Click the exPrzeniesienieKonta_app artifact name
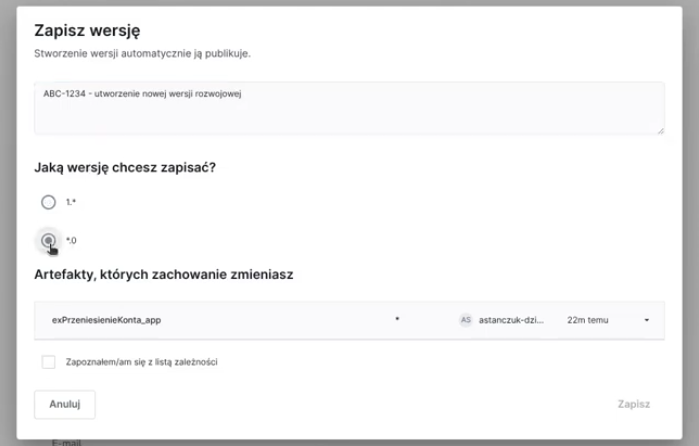The image size is (699, 446). pyautogui.click(x=105, y=320)
